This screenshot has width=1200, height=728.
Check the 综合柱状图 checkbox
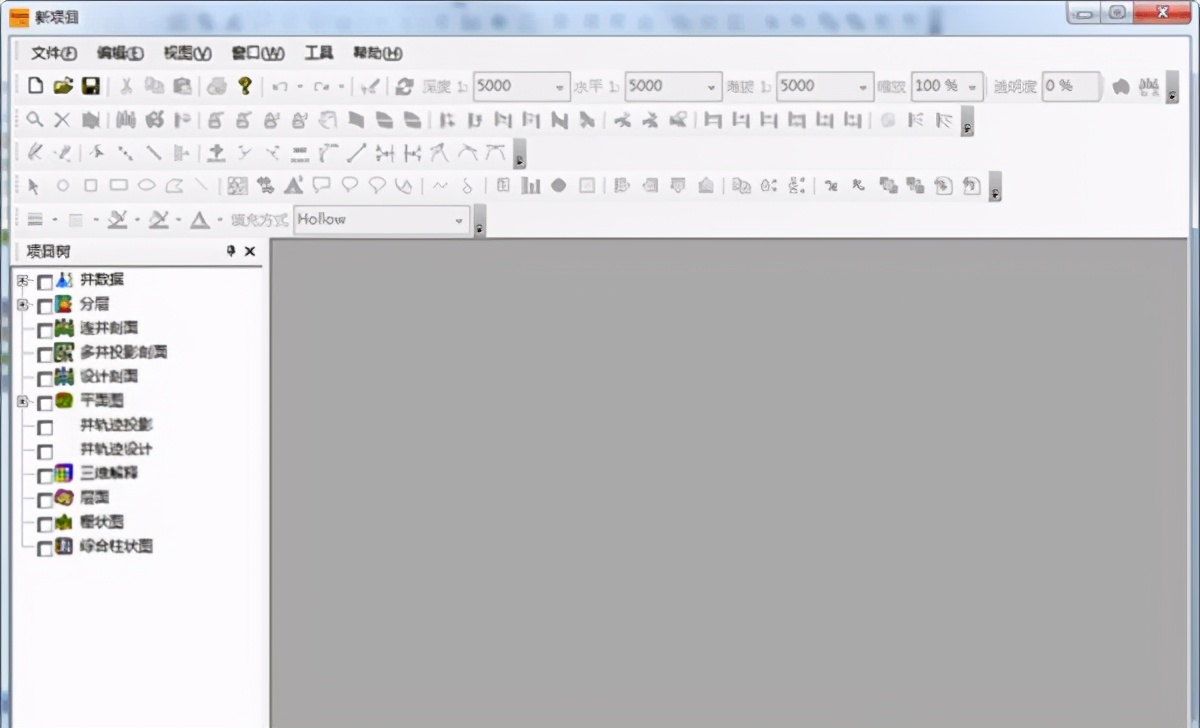click(x=45, y=549)
